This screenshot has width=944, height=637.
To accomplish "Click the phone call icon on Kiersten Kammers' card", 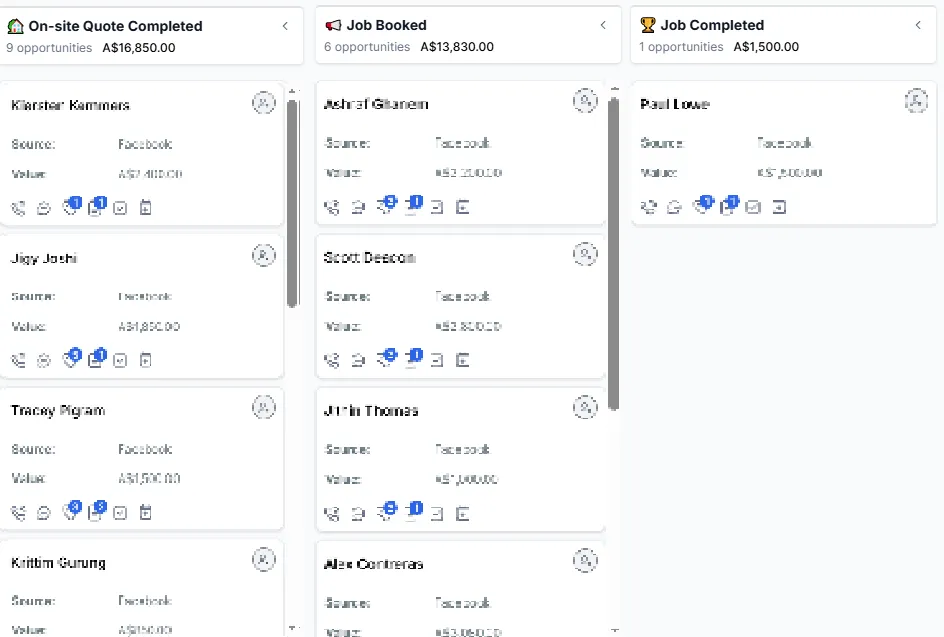I will 19,208.
